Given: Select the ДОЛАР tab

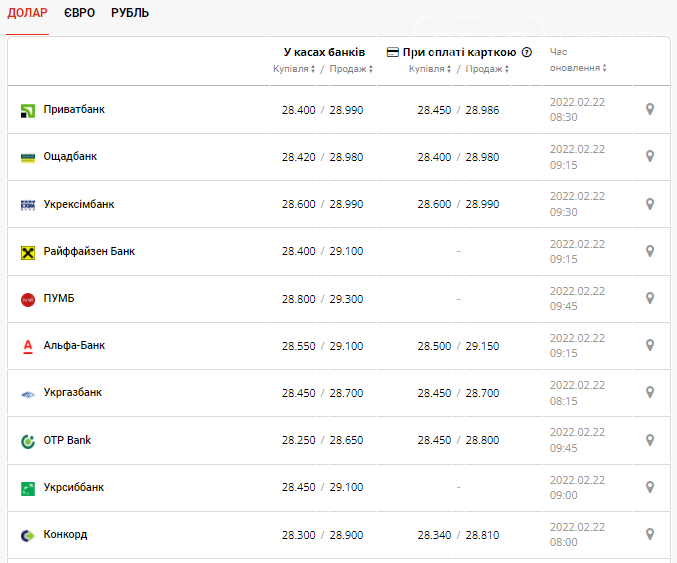Looking at the screenshot, I should [27, 13].
